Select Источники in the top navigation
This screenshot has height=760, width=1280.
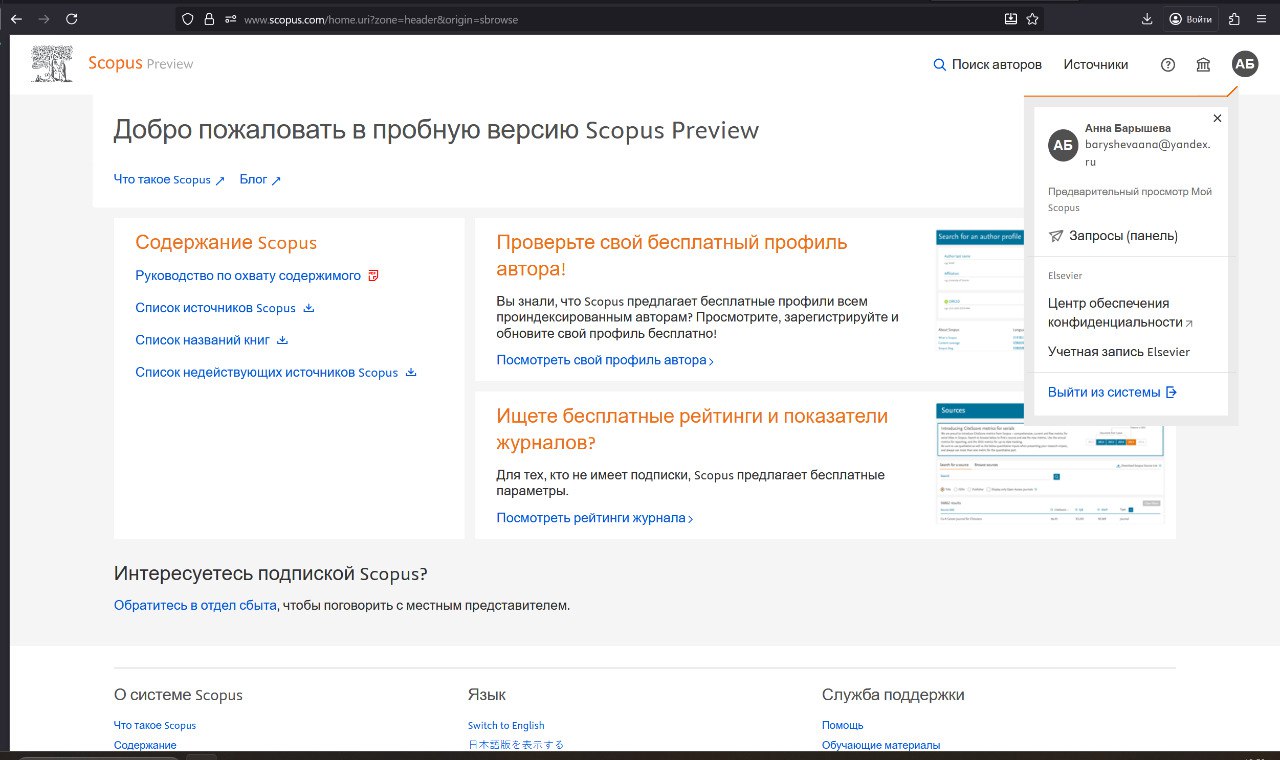click(1096, 64)
